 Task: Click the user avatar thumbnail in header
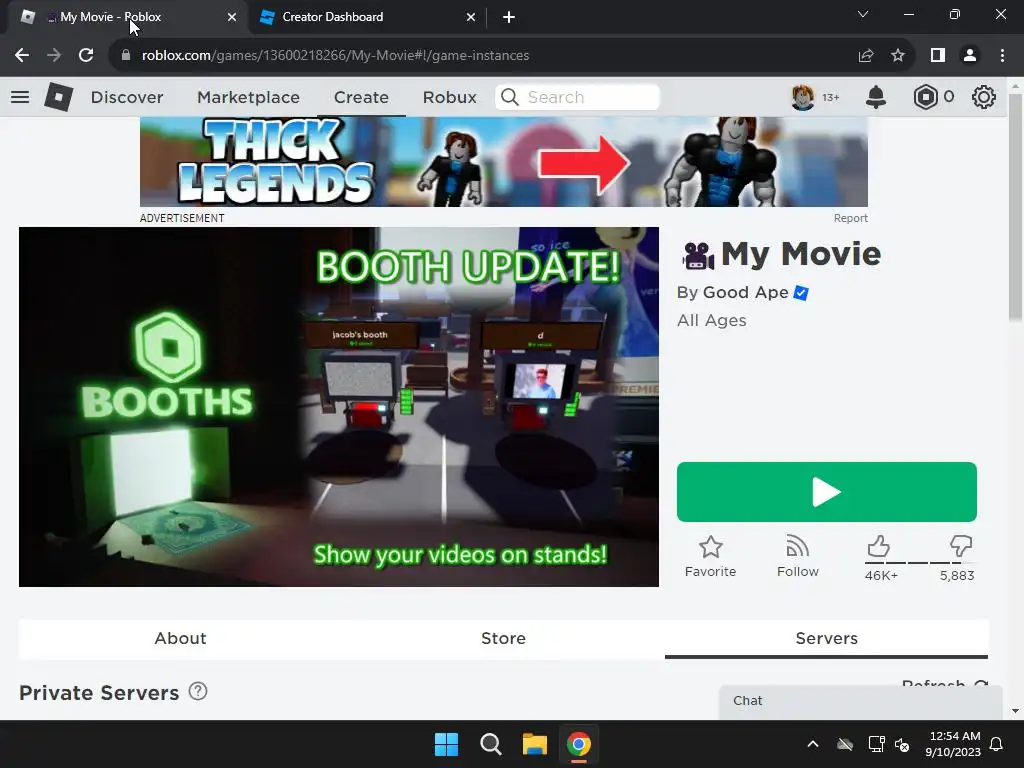pyautogui.click(x=803, y=97)
